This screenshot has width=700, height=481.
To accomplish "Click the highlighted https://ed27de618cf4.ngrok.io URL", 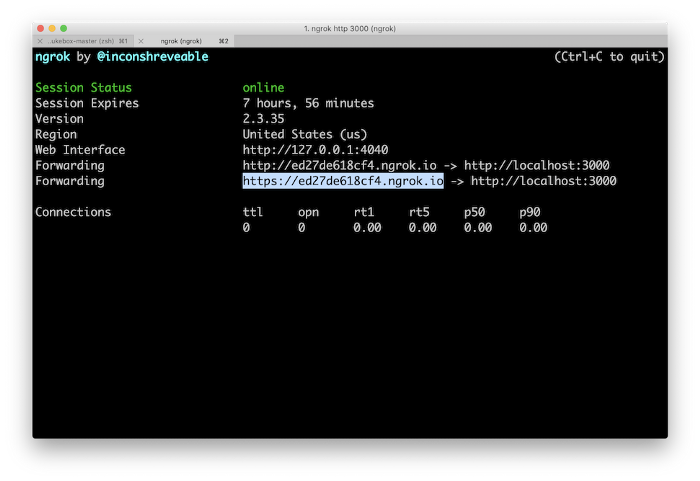I will point(343,181).
